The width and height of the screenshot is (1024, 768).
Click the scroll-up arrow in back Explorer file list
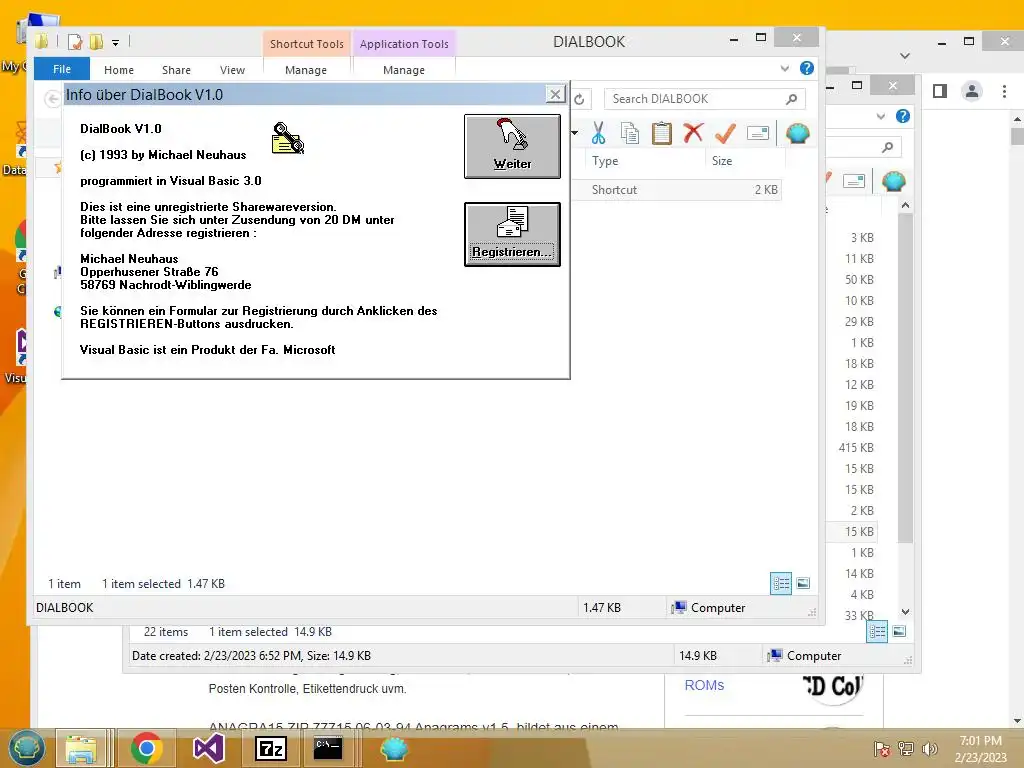(905, 206)
